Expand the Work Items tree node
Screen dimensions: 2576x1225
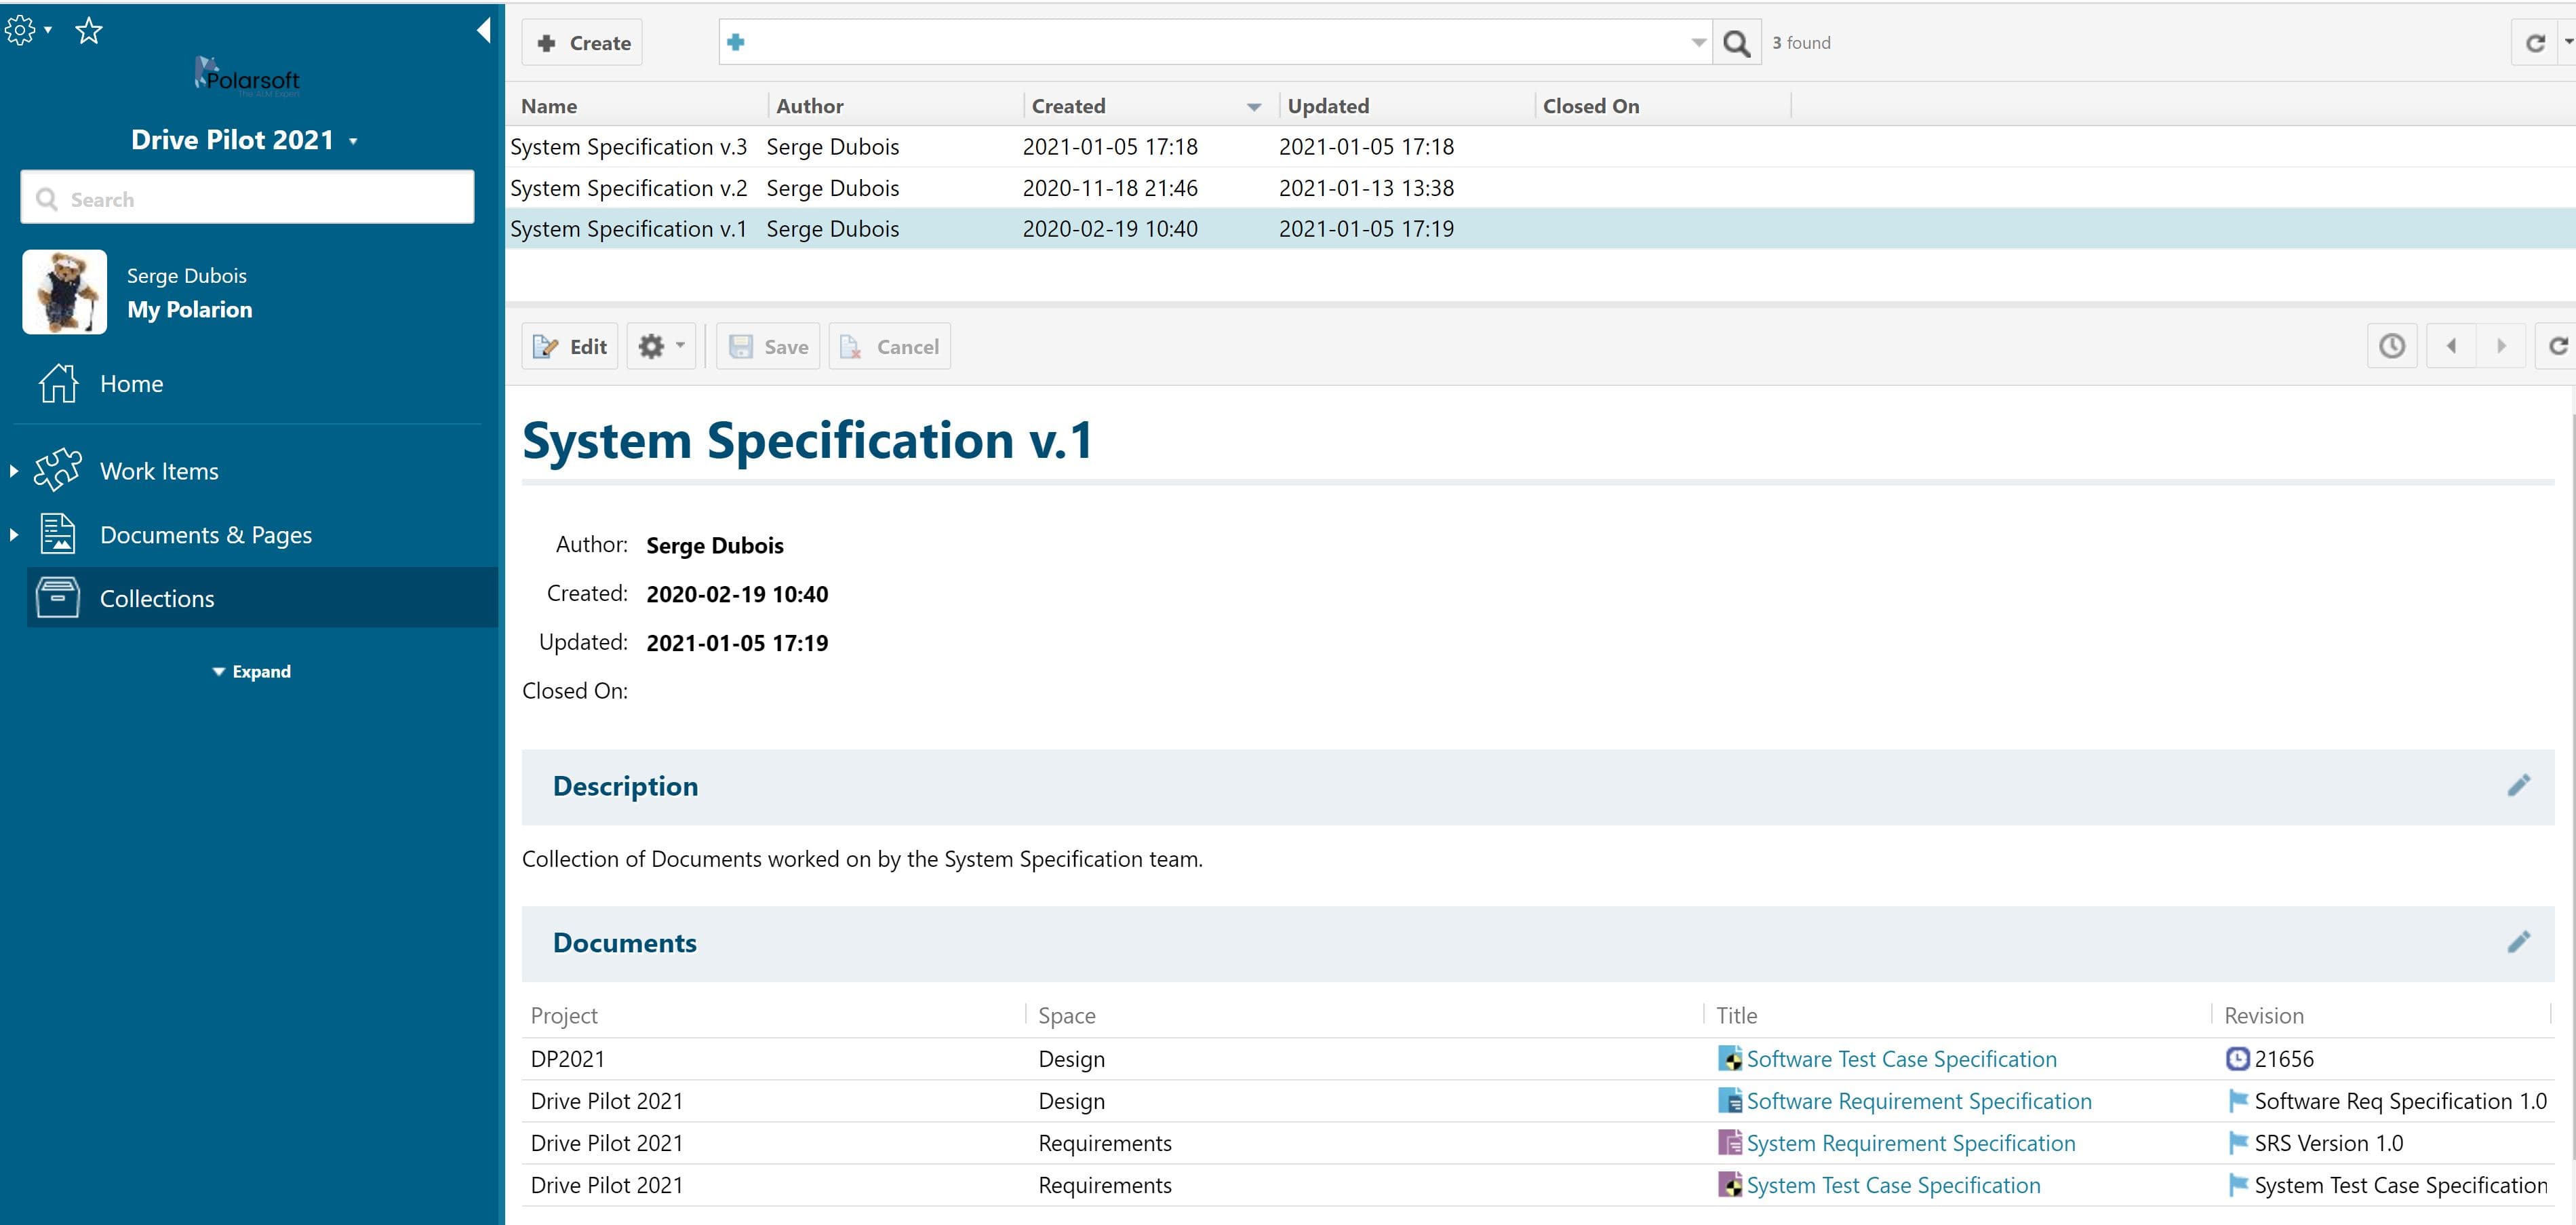(14, 471)
